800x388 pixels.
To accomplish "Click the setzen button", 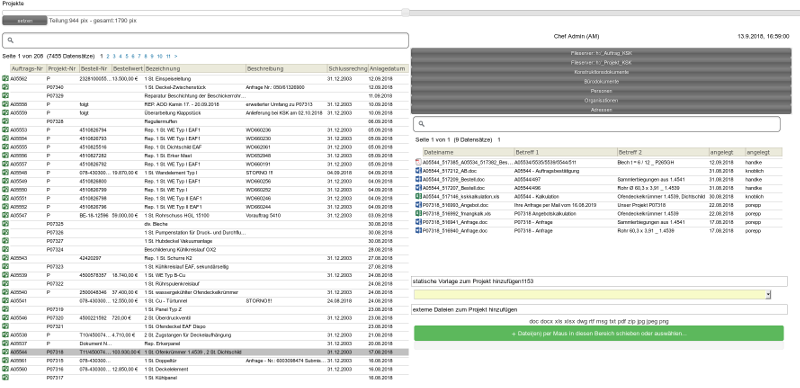I will pos(25,21).
